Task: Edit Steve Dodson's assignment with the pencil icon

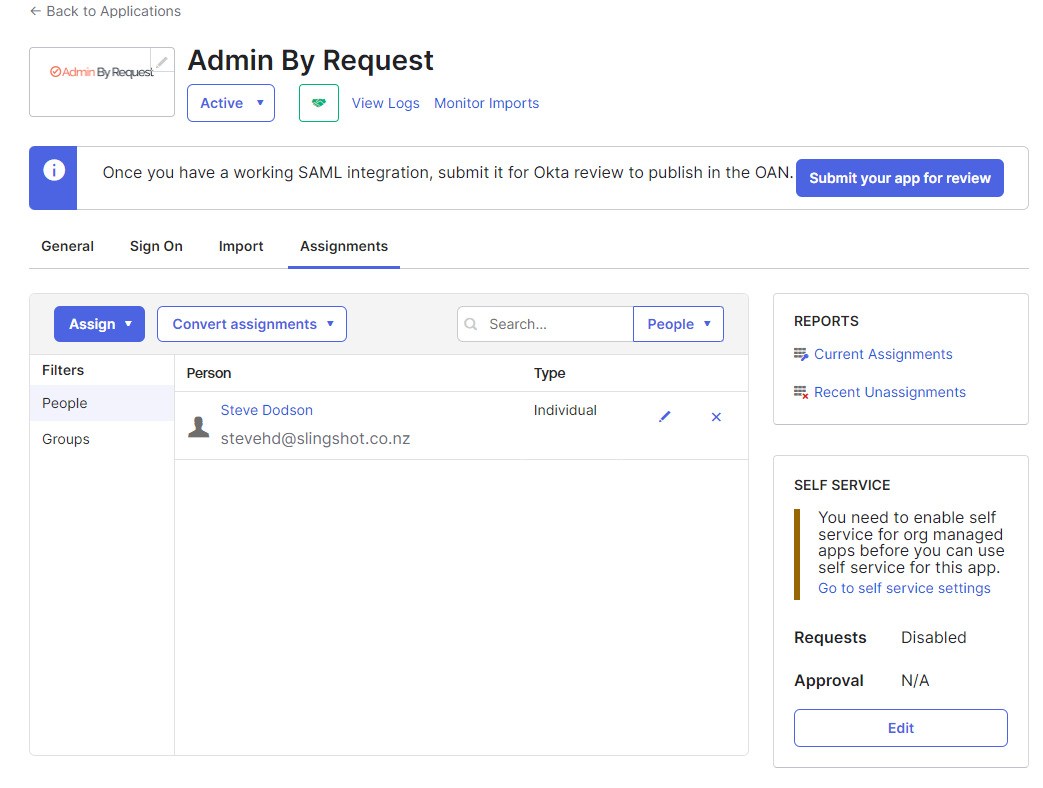Action: 665,416
